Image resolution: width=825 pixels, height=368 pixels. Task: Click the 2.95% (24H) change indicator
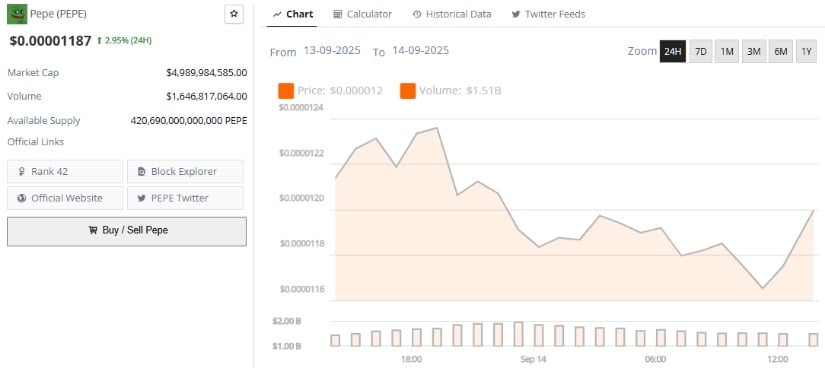tap(124, 40)
